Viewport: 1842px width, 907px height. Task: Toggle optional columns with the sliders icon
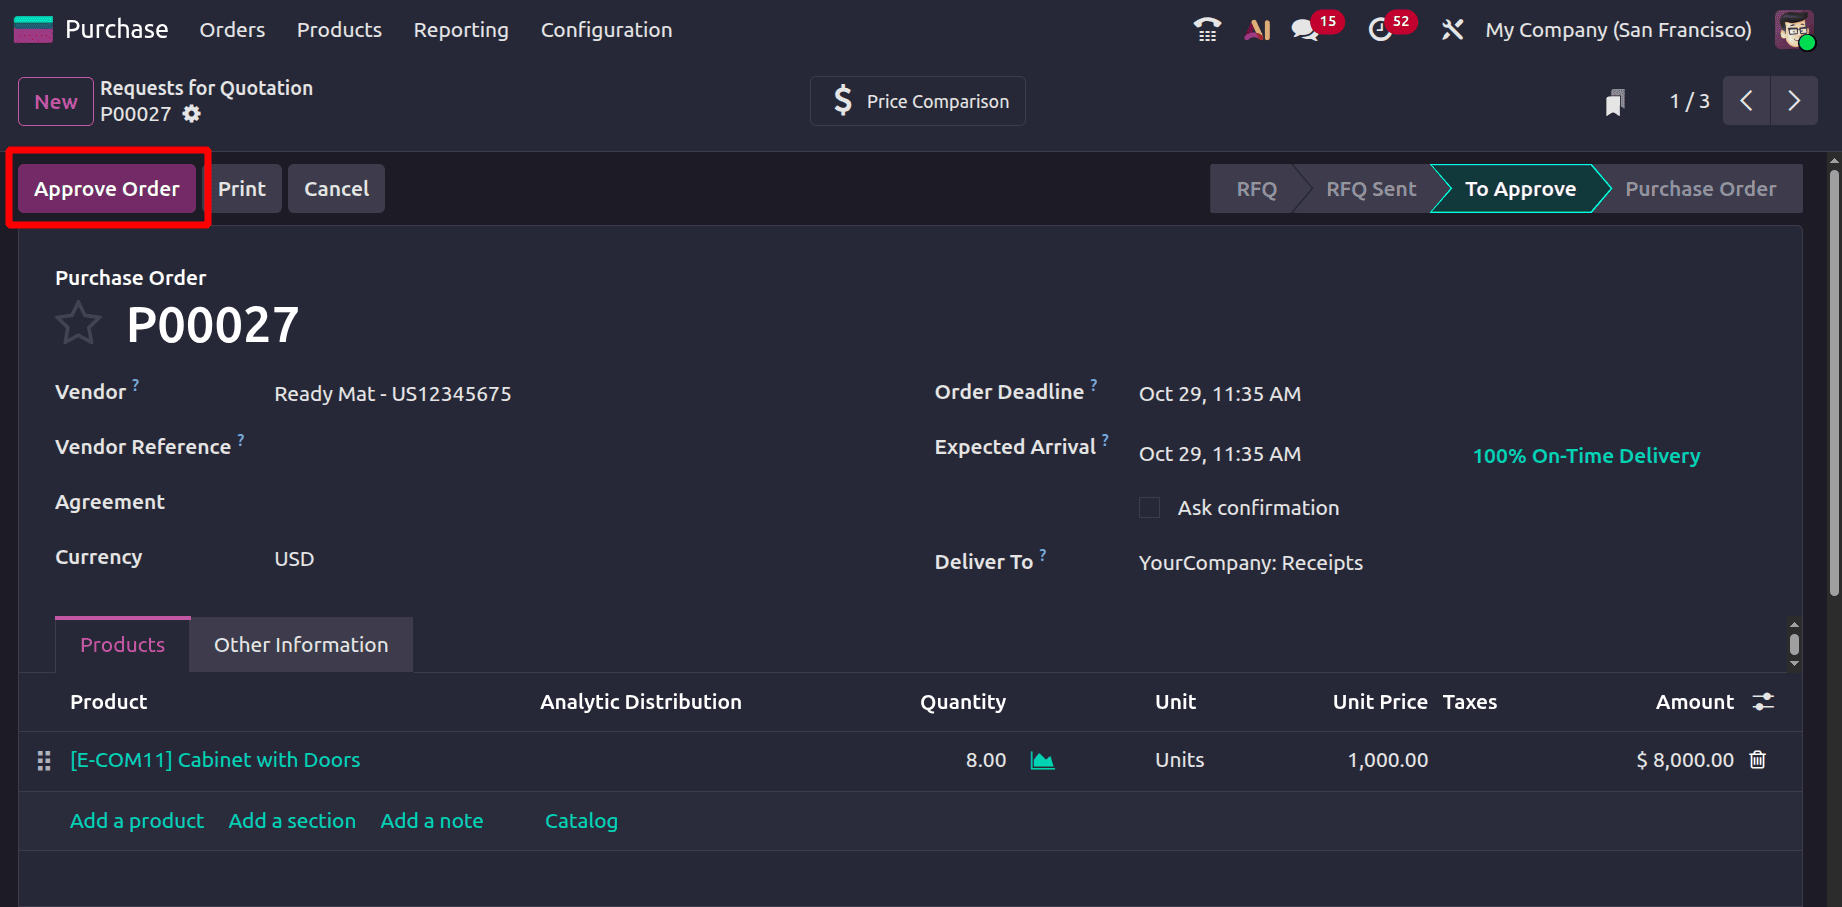(x=1762, y=701)
